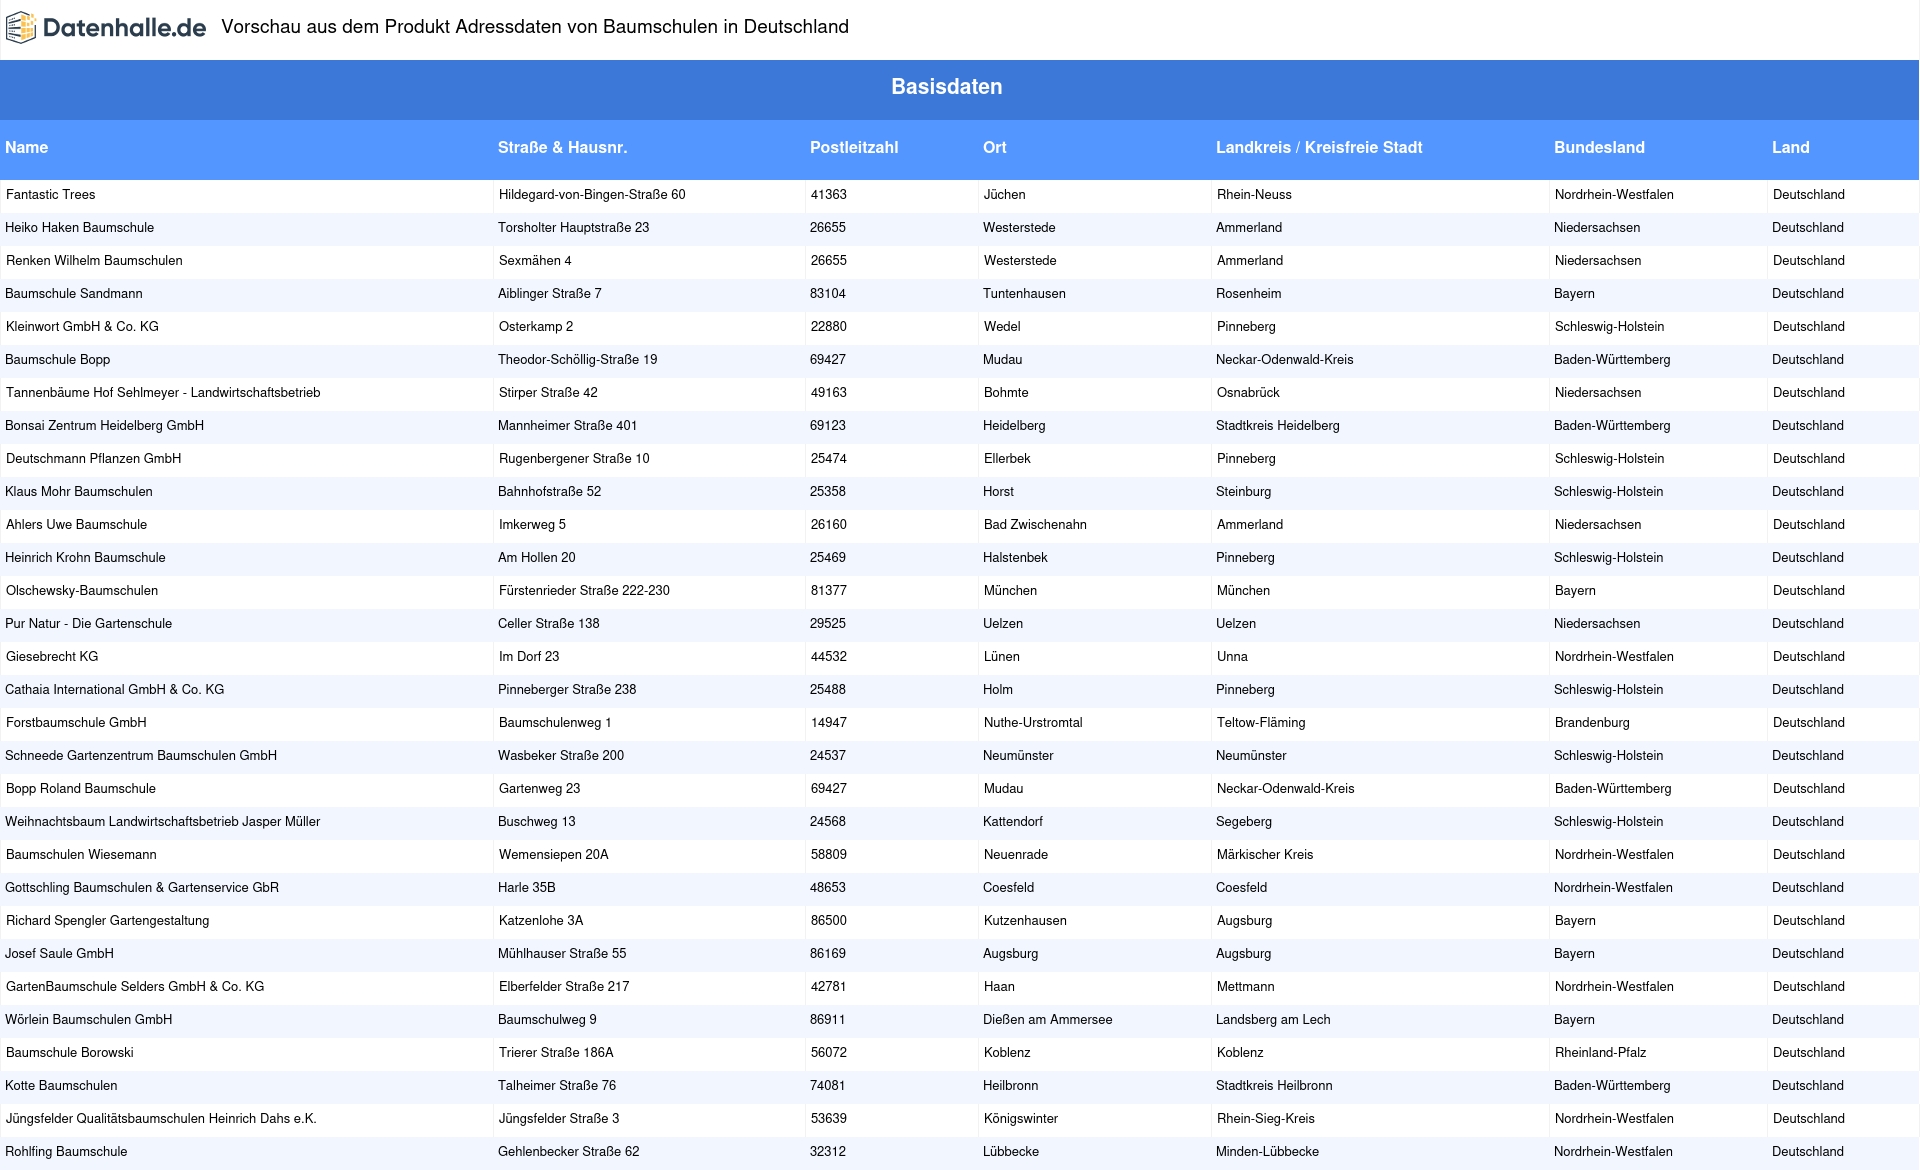This screenshot has height=1170, width=1920.
Task: Click Königswinter town cell
Action: pyautogui.click(x=1021, y=1119)
